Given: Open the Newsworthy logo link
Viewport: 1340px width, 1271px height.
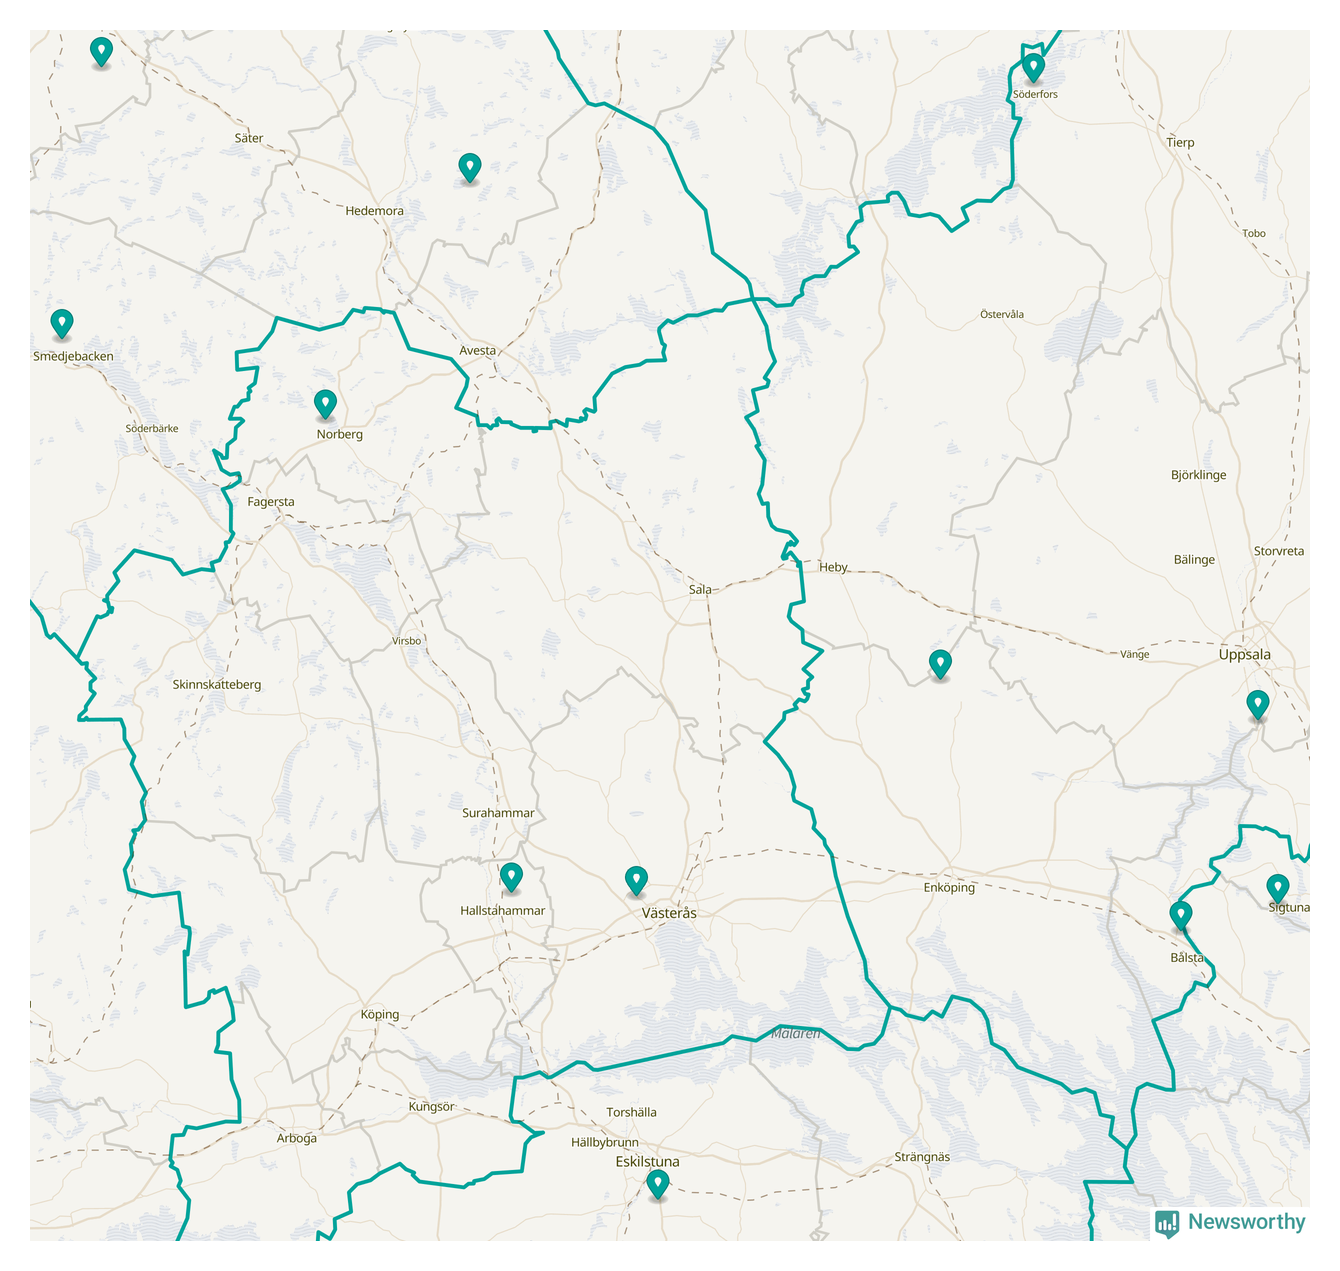Looking at the screenshot, I should (1230, 1222).
